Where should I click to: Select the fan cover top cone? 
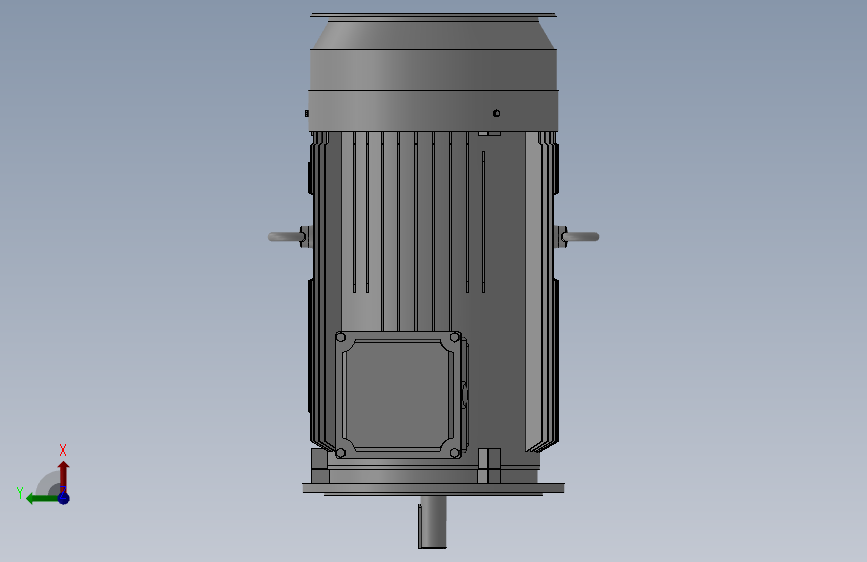point(433,35)
